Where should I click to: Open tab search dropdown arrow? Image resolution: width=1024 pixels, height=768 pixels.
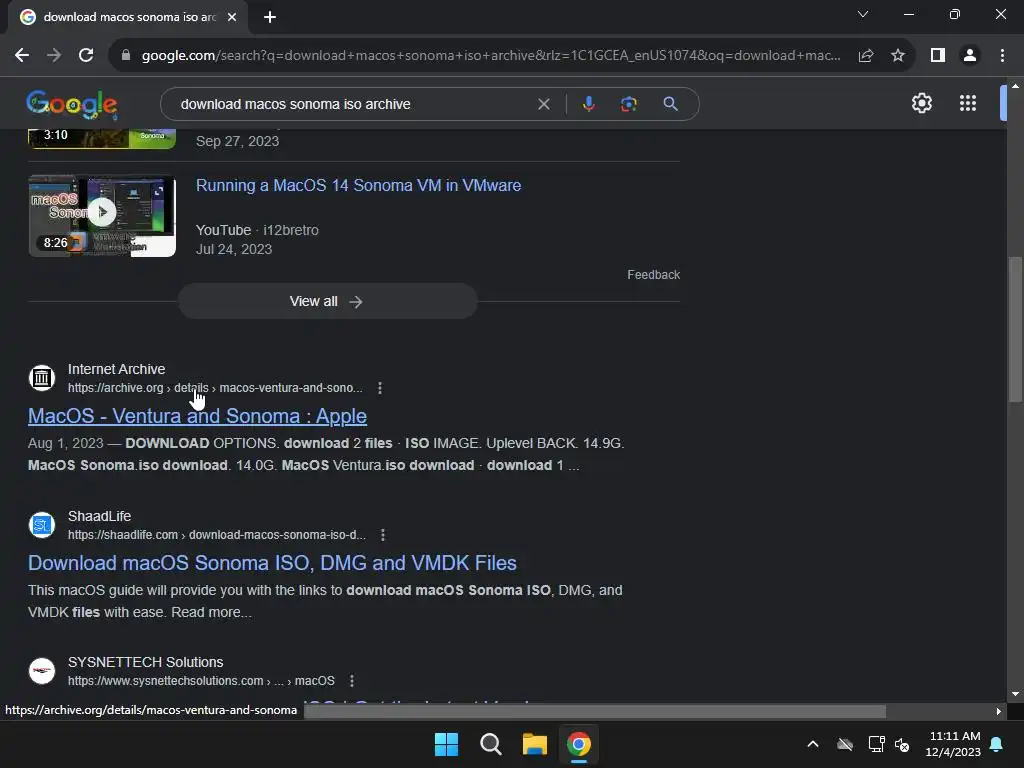(863, 14)
